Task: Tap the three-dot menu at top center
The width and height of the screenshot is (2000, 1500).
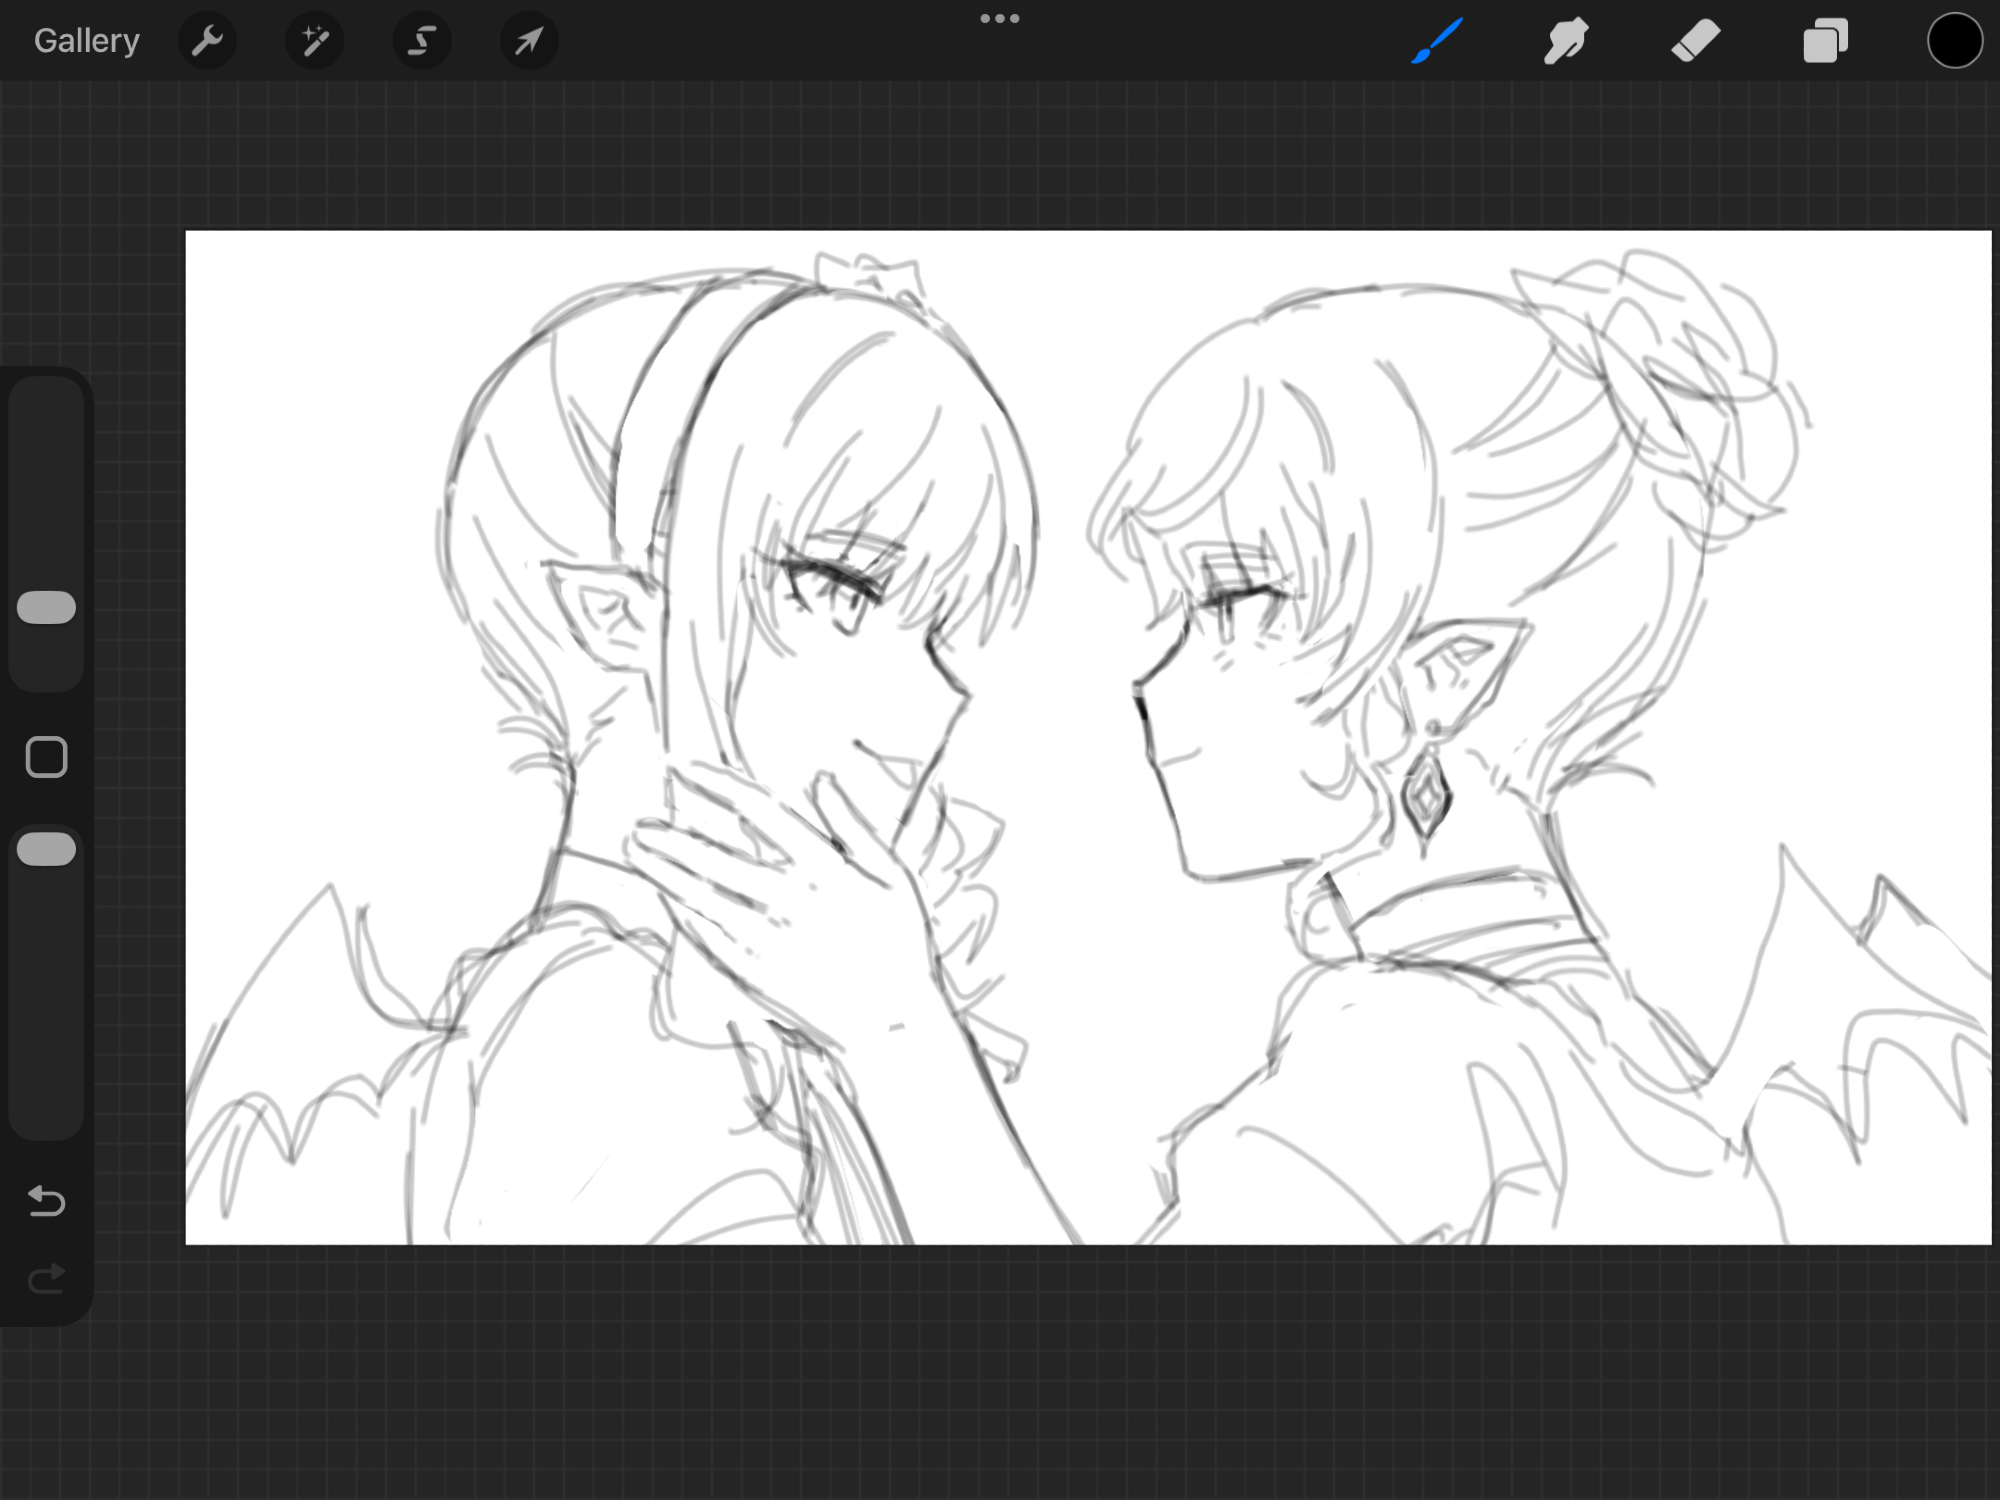Action: click(999, 19)
